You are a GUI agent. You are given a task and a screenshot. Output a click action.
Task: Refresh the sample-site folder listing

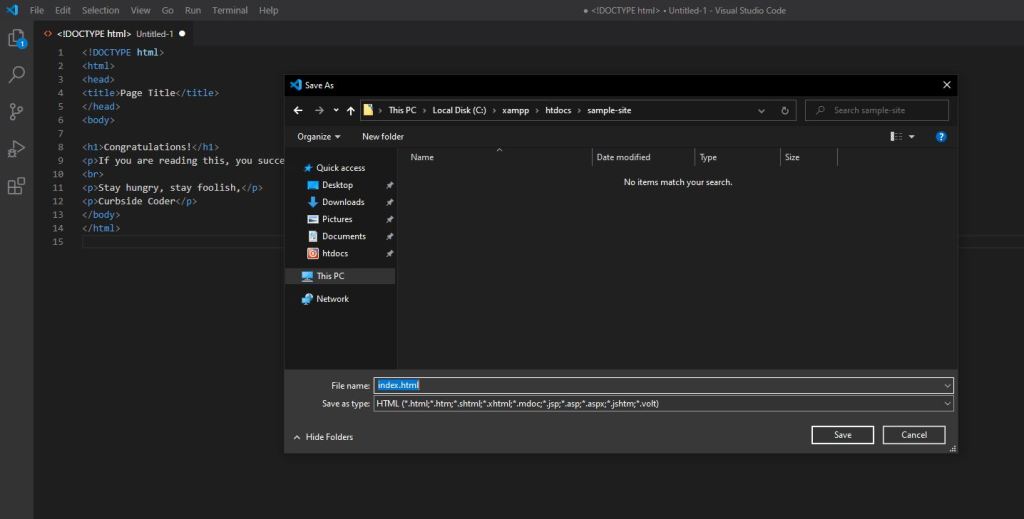(x=785, y=111)
